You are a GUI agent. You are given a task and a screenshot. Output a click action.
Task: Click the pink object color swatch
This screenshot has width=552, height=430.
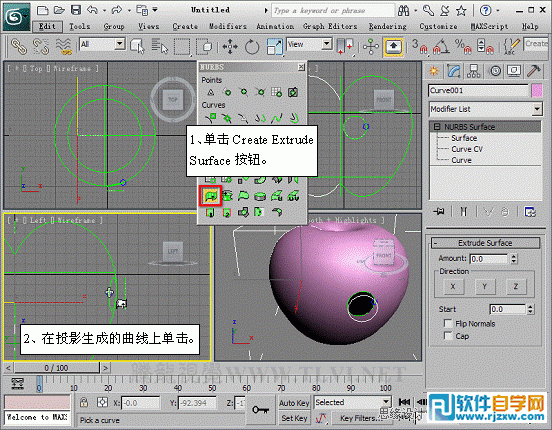[x=537, y=91]
